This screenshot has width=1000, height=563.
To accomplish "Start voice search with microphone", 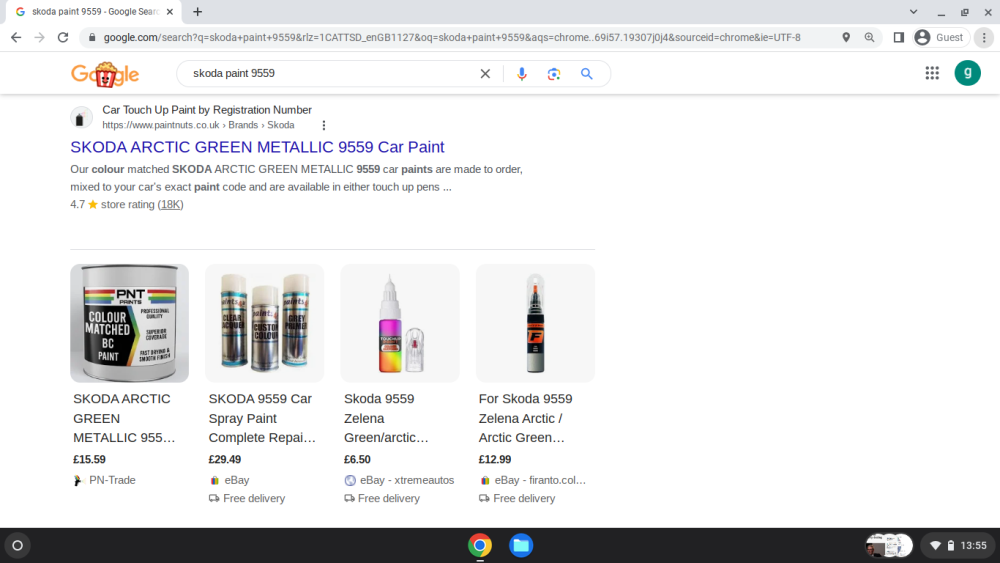I will 522,74.
